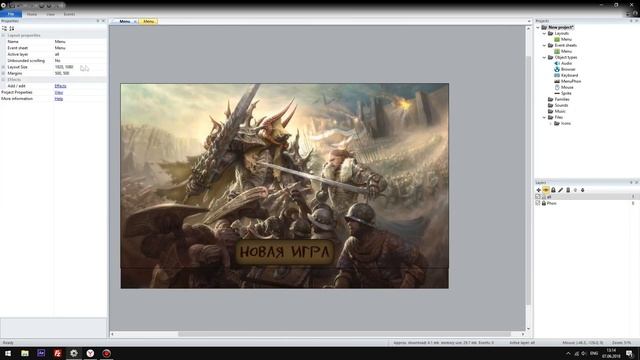Expand the Layout Size property
640x360 pixels.
pyautogui.click(x=3, y=67)
